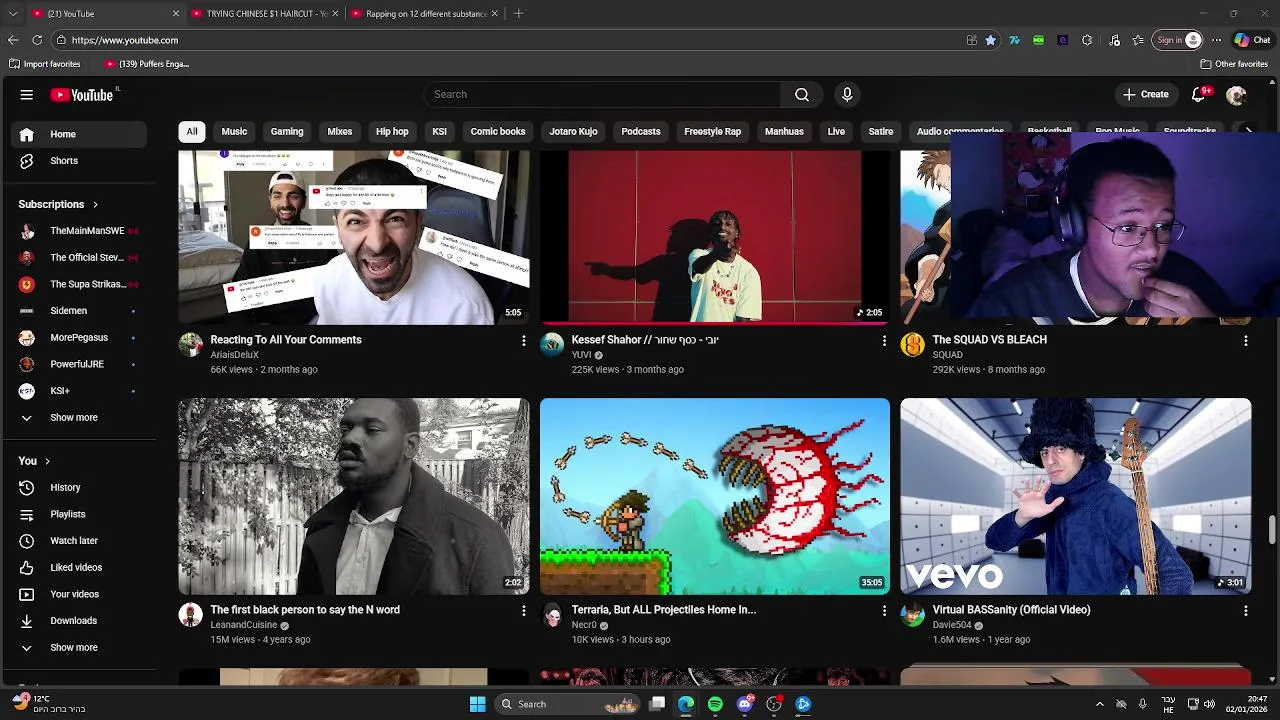
Task: Open the browser favorites list icon
Action: [1138, 40]
